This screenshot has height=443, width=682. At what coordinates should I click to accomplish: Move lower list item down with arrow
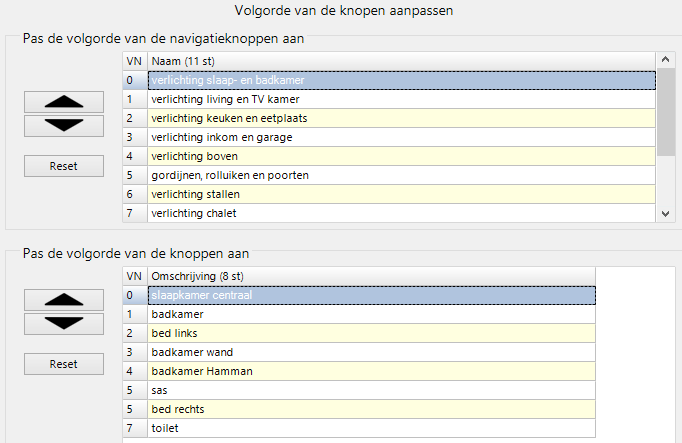tap(64, 324)
